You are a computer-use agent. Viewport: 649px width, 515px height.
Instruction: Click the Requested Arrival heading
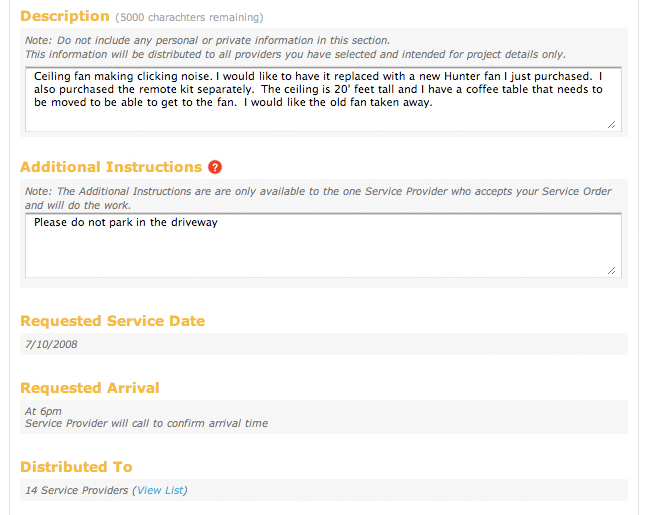[90, 388]
